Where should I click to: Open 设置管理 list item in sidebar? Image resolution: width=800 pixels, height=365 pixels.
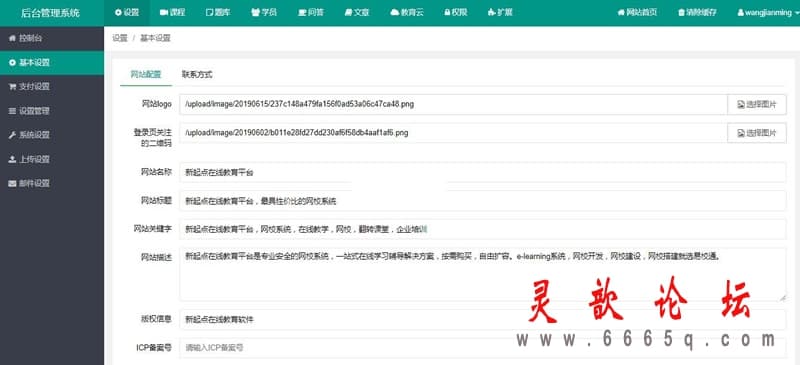(x=52, y=111)
